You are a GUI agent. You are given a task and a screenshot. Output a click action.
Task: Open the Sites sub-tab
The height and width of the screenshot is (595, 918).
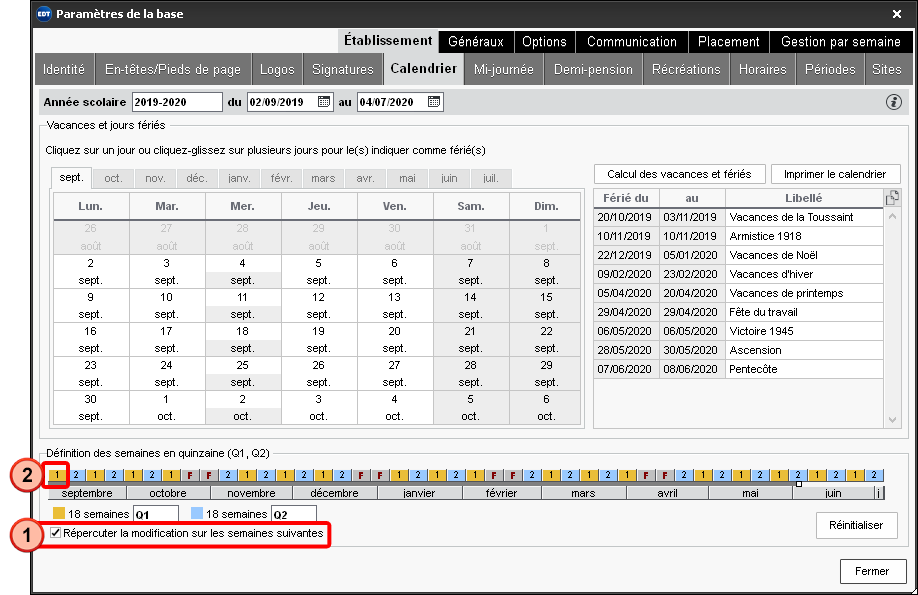pos(886,69)
